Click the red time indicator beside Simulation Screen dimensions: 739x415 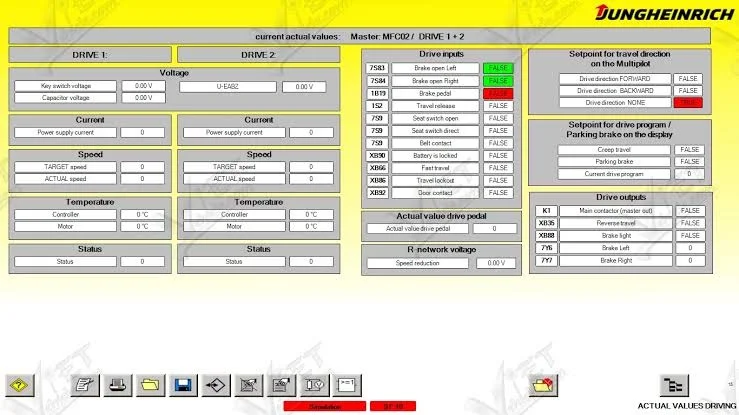click(x=393, y=406)
